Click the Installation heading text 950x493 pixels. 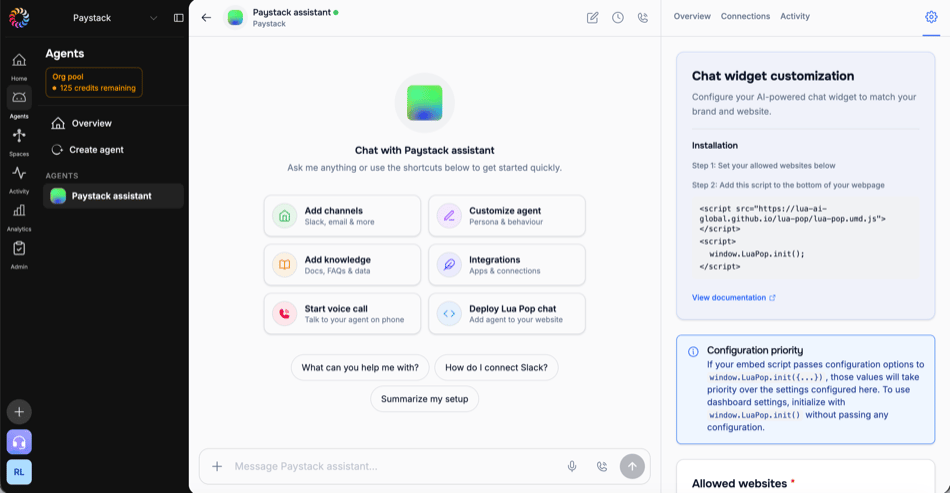[715, 145]
